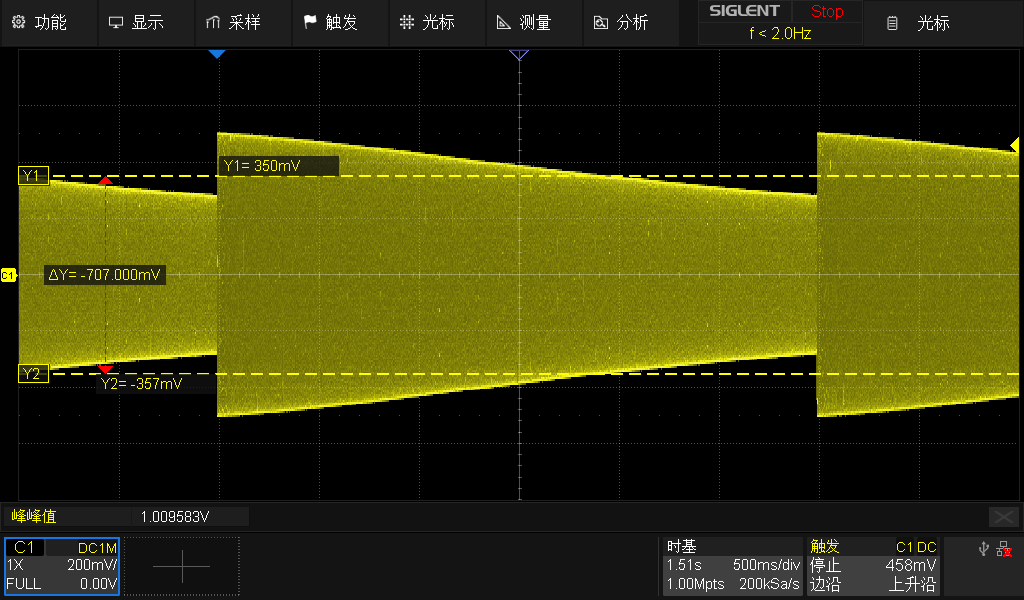Open the 功能 utility menu

click(x=49, y=23)
